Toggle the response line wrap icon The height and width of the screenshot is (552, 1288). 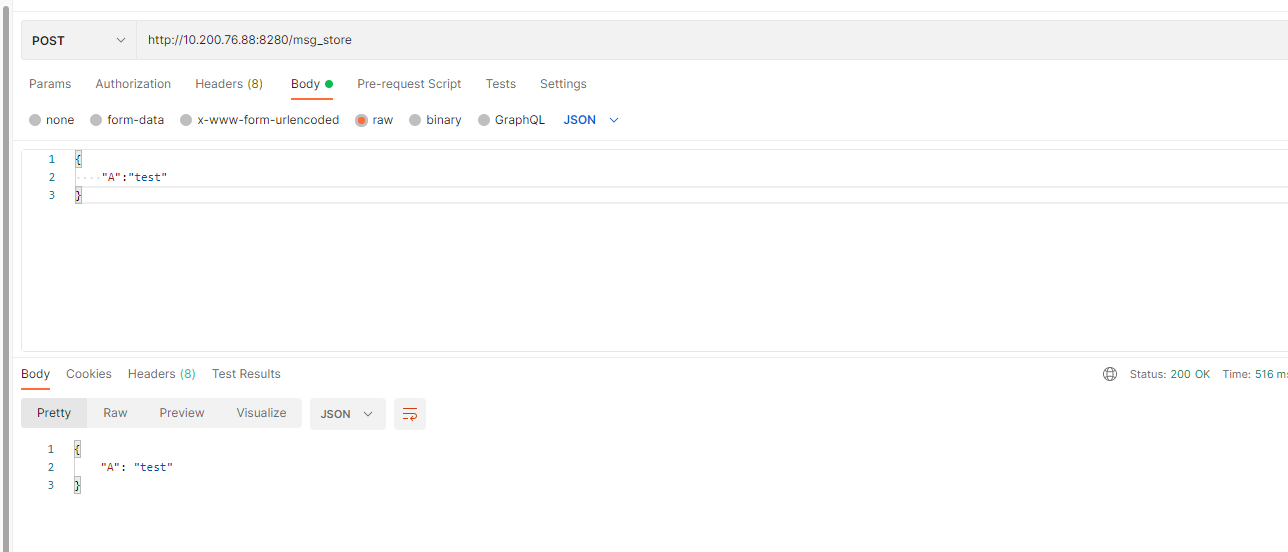tap(410, 414)
